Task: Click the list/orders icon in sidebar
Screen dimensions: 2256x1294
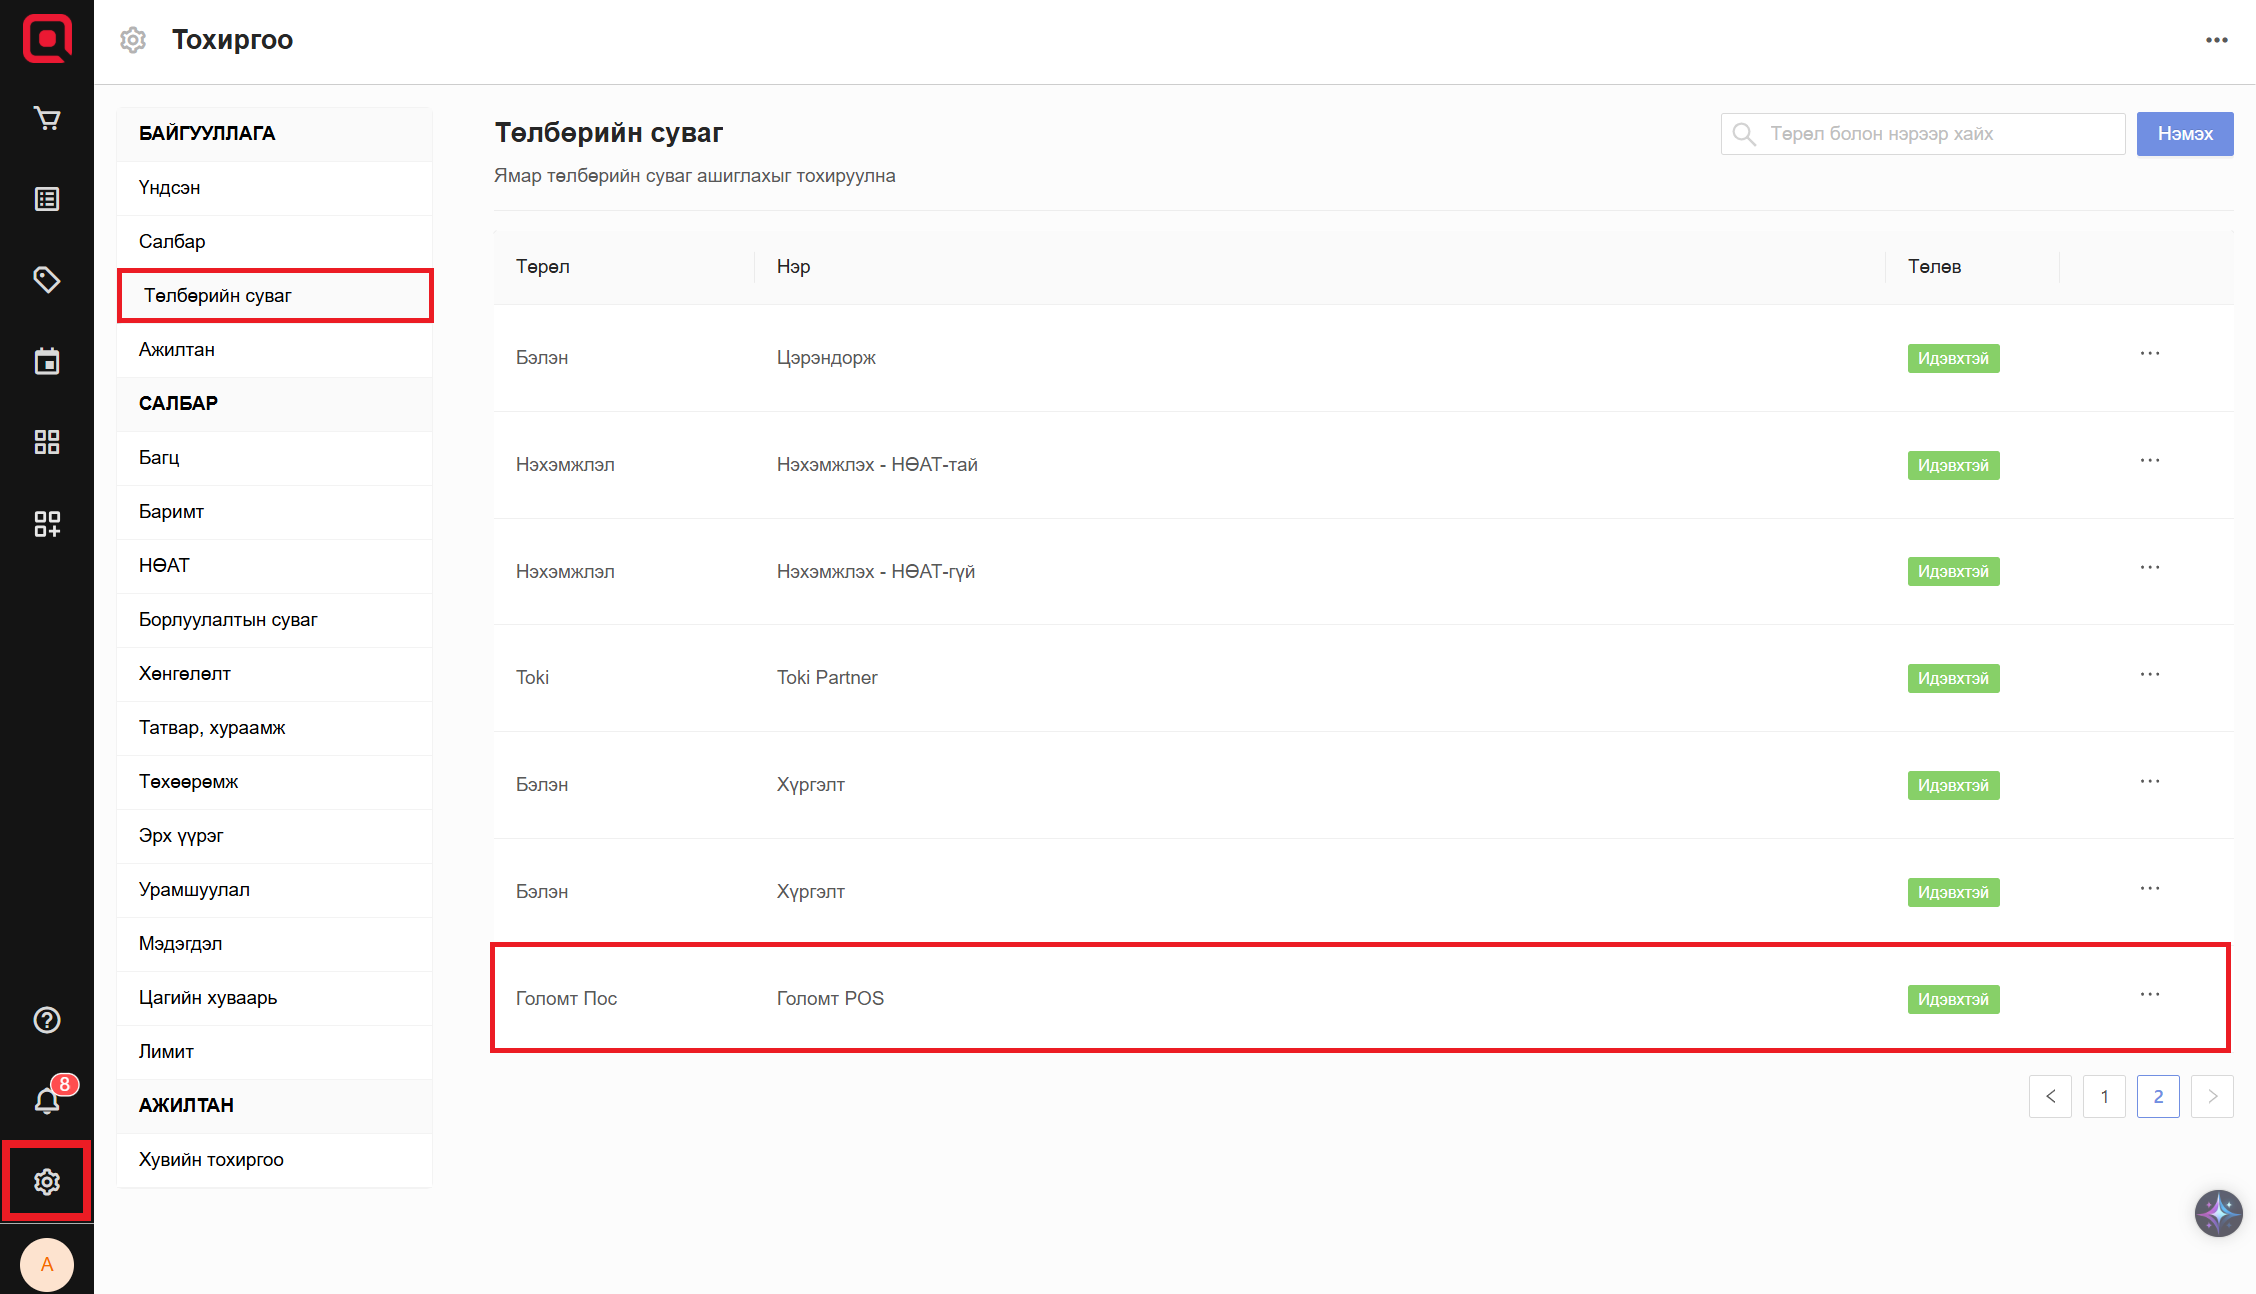Action: [x=46, y=199]
